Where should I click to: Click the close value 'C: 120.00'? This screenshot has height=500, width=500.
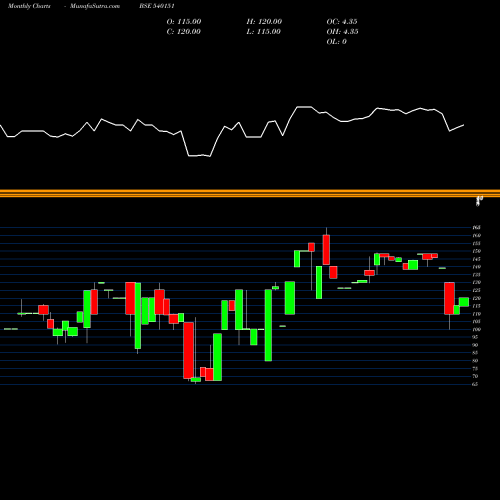point(184,32)
